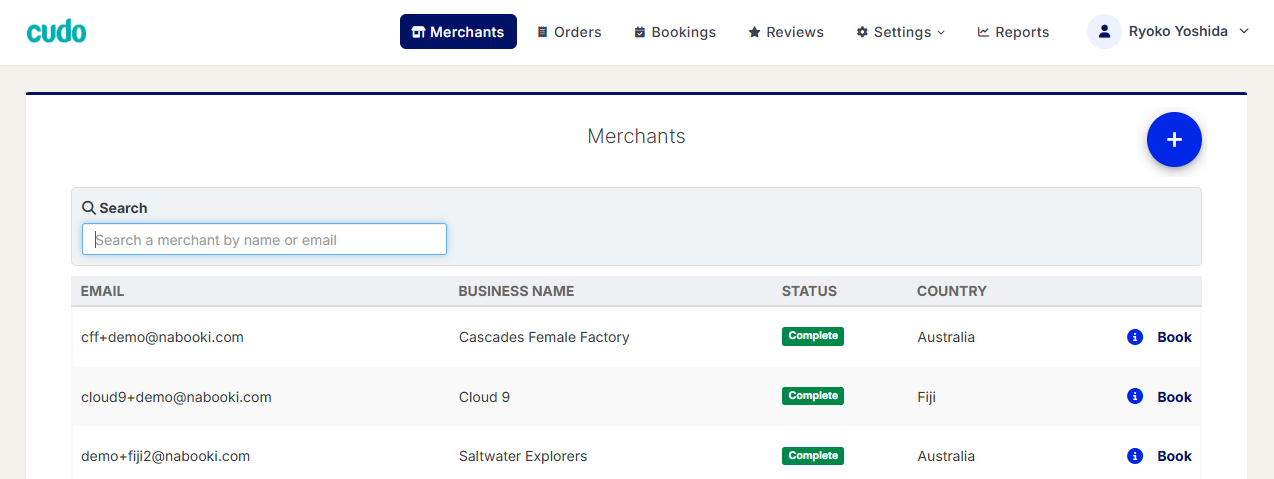Click the cudo logo
This screenshot has width=1274, height=479.
click(x=57, y=32)
